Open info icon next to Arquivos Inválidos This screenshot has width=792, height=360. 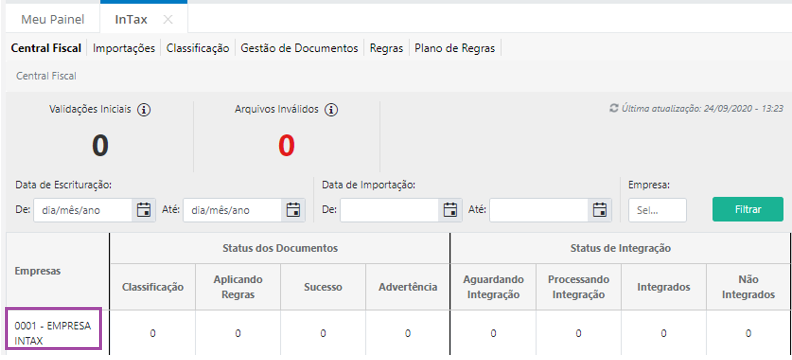331,110
